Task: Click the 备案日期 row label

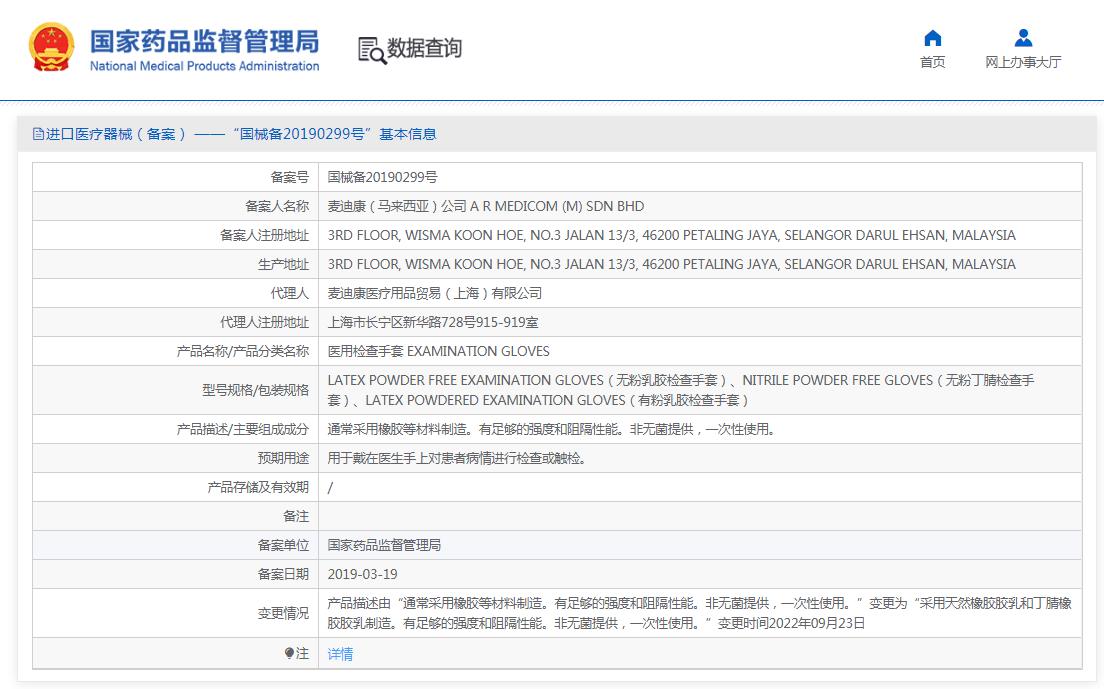Action: (x=283, y=574)
